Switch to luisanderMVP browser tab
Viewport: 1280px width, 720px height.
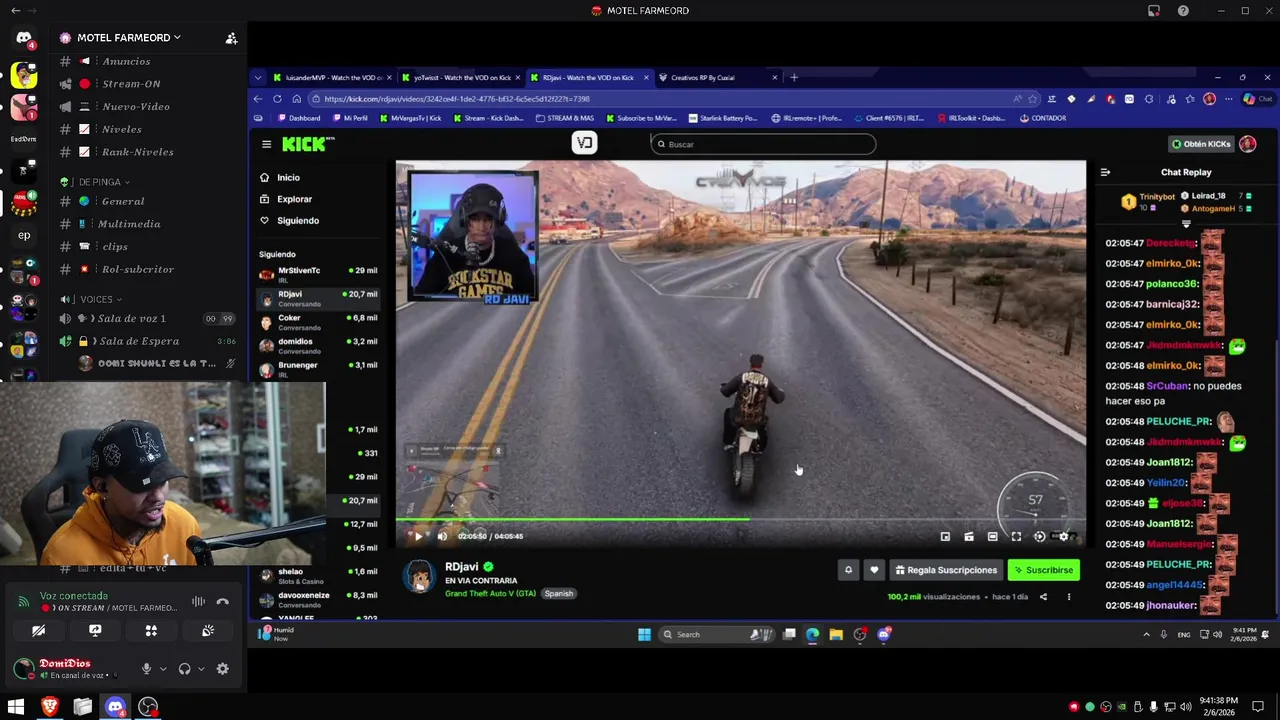click(331, 77)
